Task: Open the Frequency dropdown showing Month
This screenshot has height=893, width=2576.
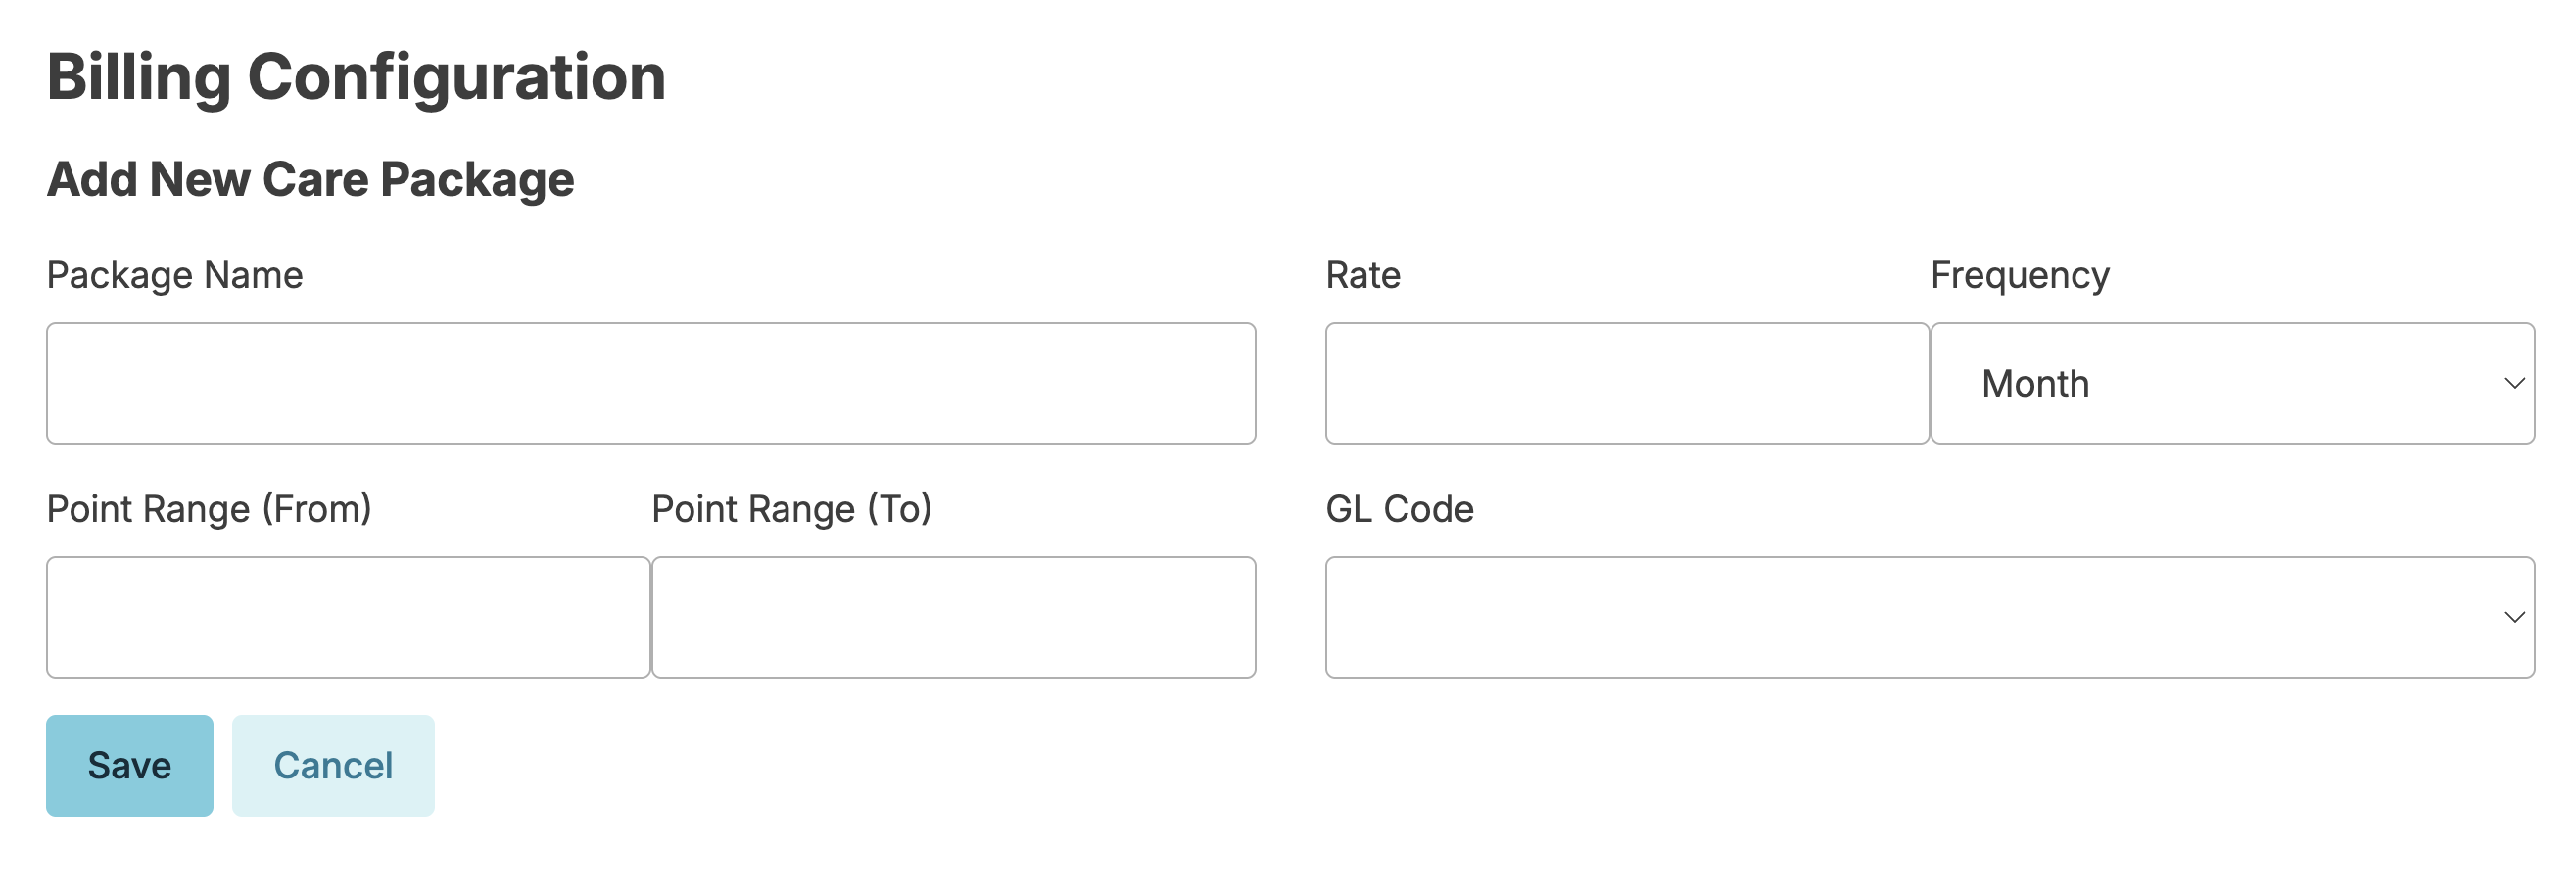Action: point(2232,383)
